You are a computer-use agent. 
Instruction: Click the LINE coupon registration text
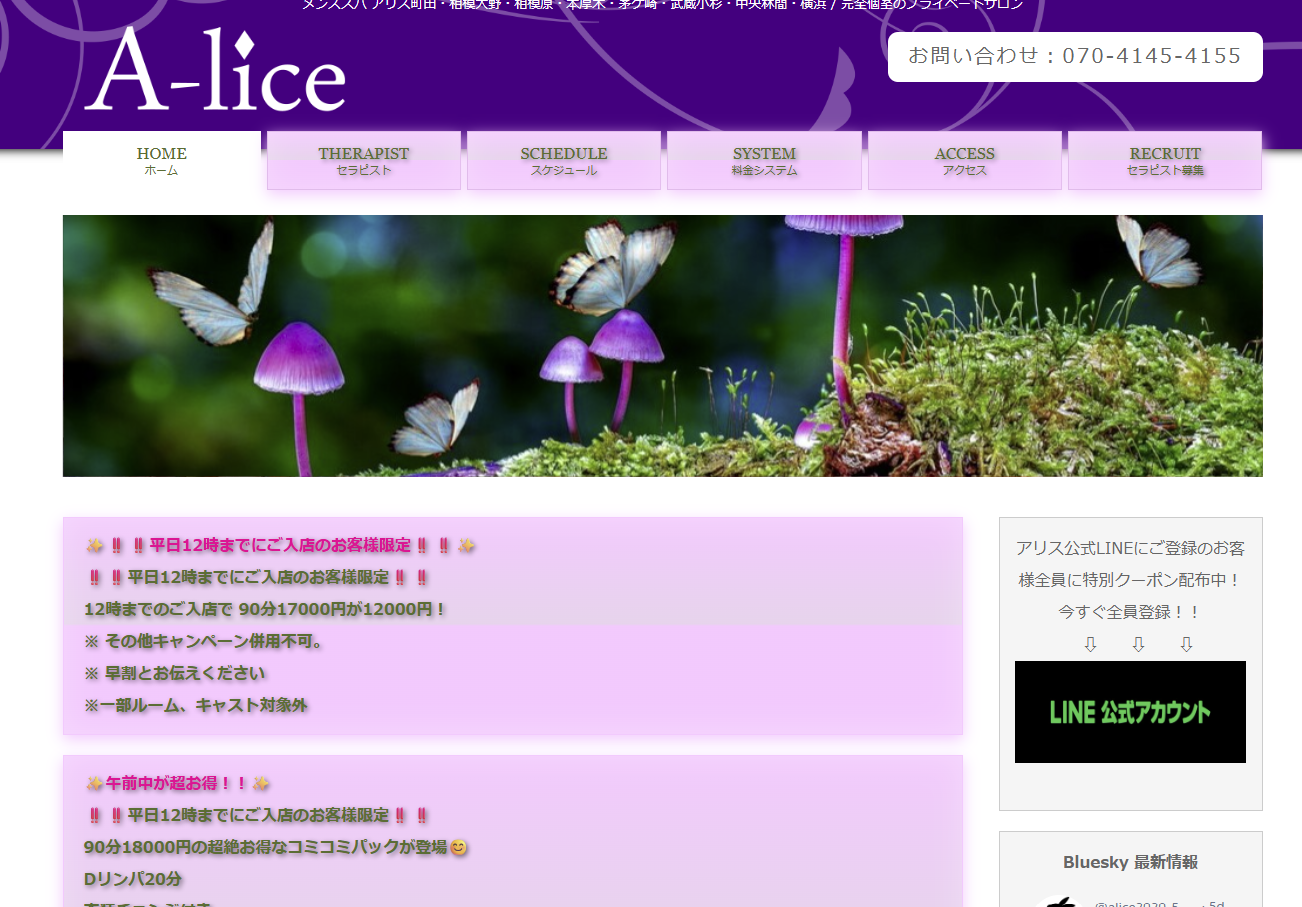pyautogui.click(x=1130, y=580)
